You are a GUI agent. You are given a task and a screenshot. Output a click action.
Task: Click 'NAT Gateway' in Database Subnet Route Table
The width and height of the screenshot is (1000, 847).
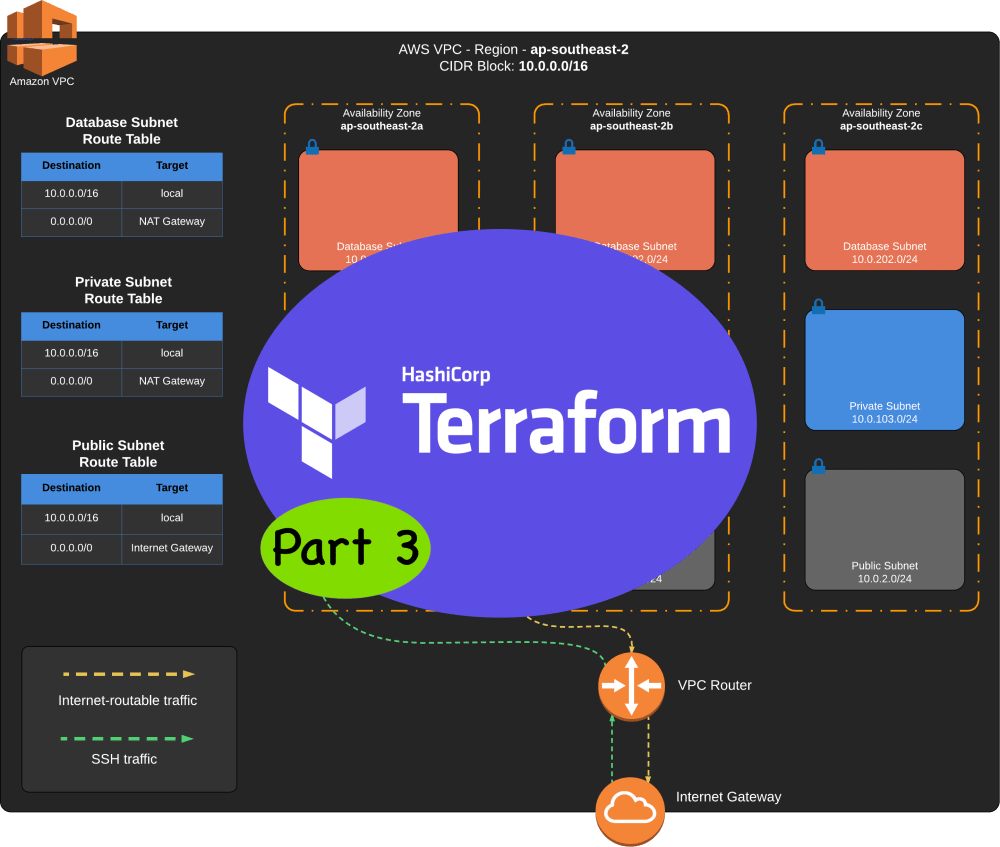[172, 221]
